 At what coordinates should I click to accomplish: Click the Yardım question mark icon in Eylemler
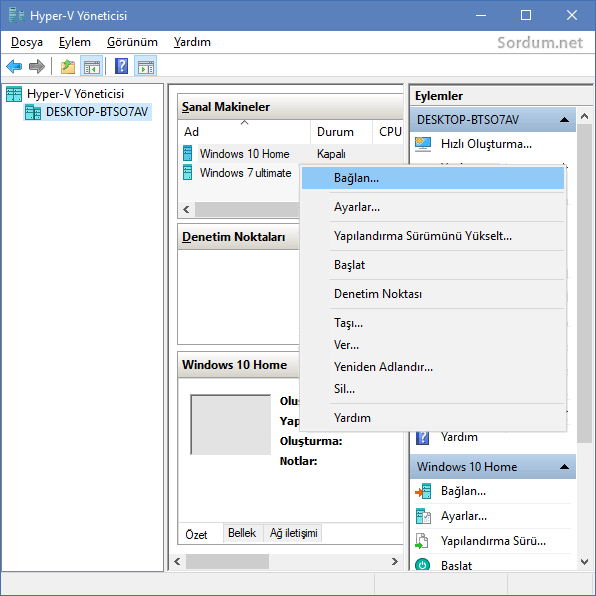click(423, 437)
